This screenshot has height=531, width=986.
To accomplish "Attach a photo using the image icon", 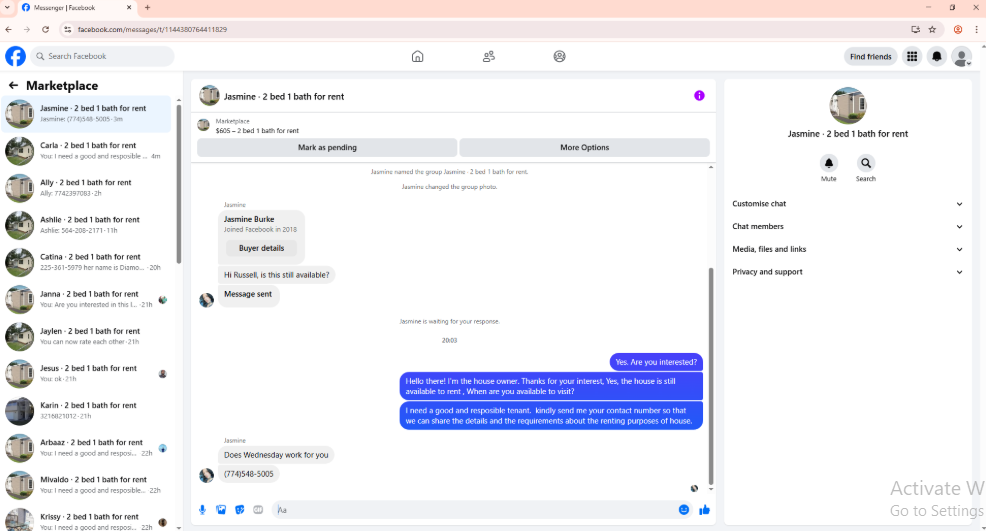I will tap(221, 510).
